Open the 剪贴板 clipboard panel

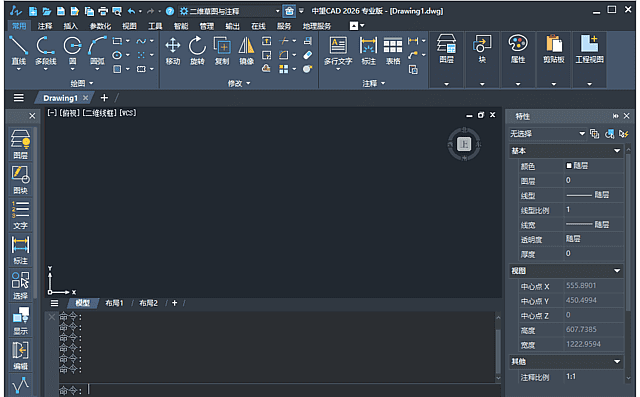click(553, 49)
